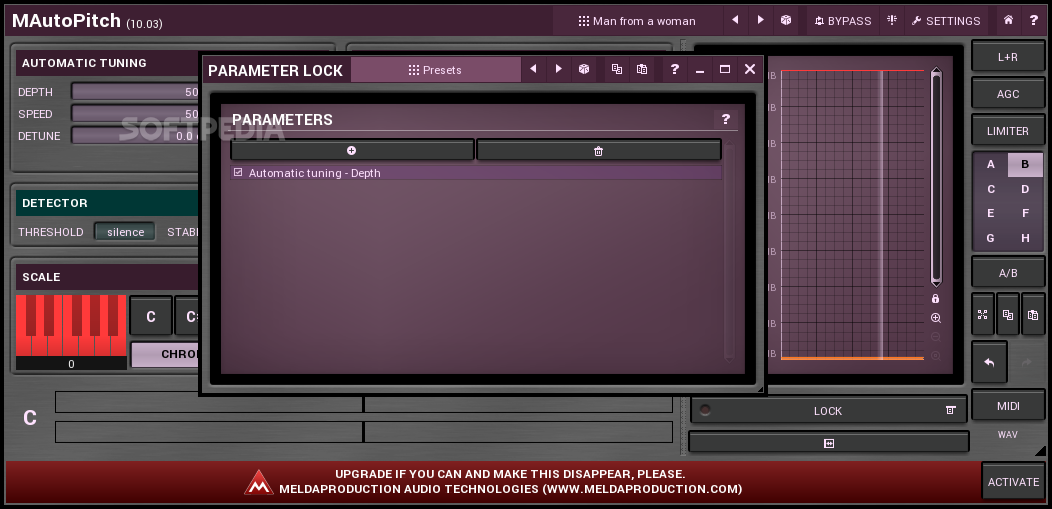This screenshot has width=1052, height=509.
Task: Open channel mode icon next to Bypass
Action: point(892,20)
